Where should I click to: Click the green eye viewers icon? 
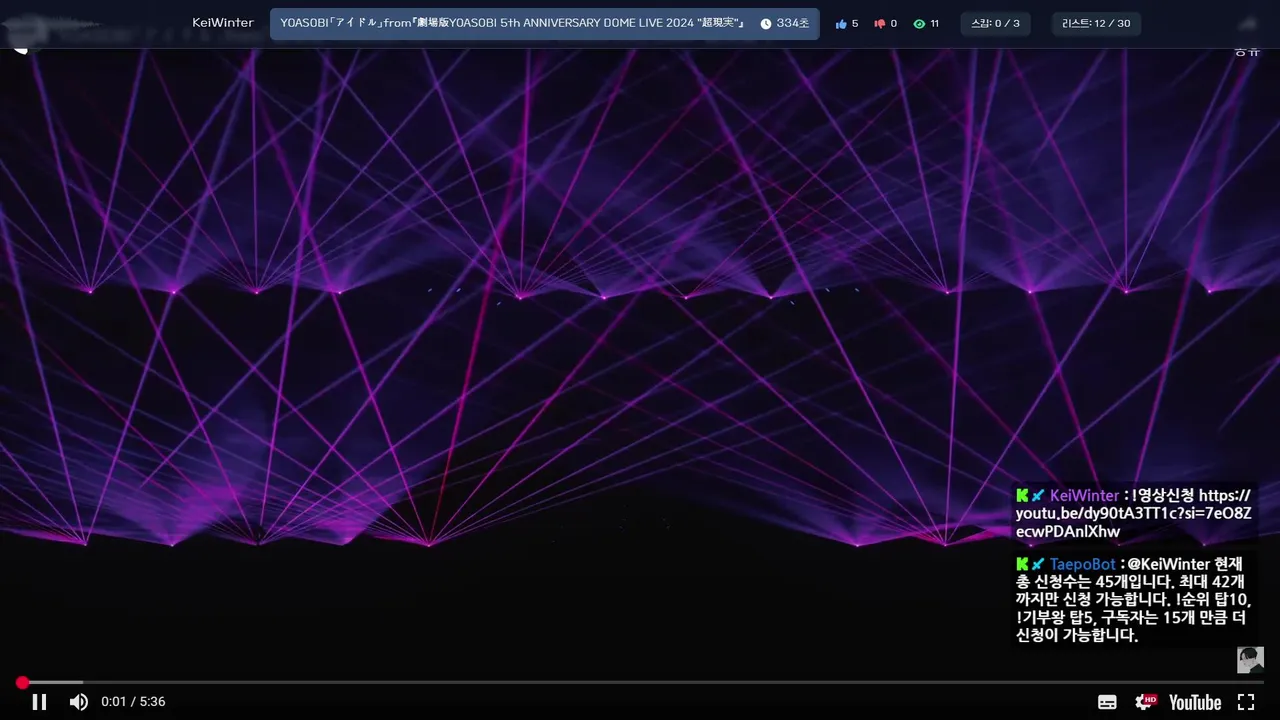(919, 24)
